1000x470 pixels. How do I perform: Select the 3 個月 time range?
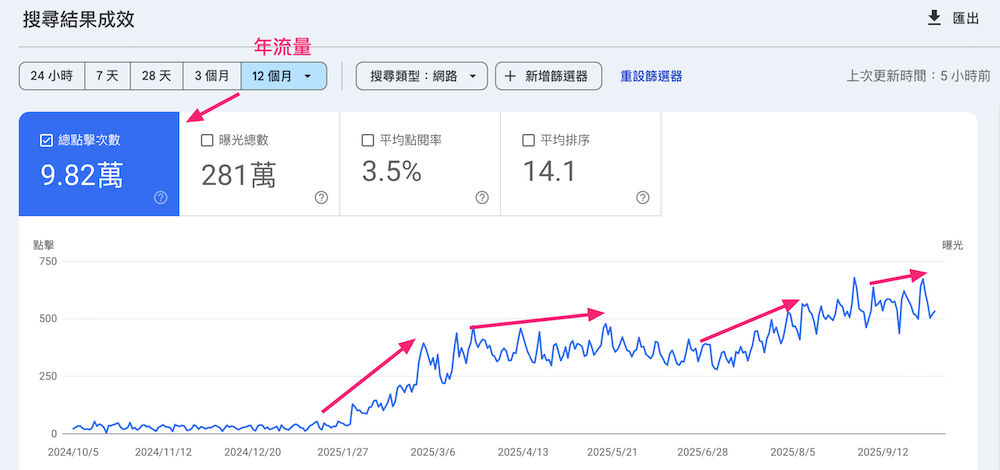click(x=211, y=76)
